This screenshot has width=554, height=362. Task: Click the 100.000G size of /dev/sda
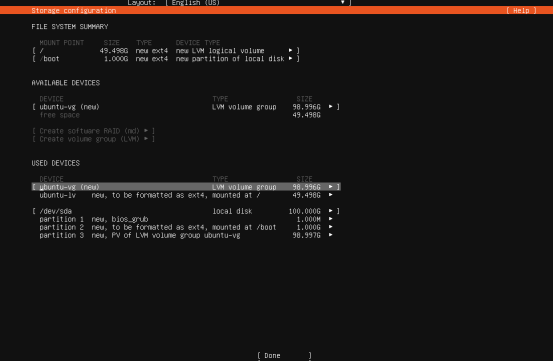coord(305,211)
